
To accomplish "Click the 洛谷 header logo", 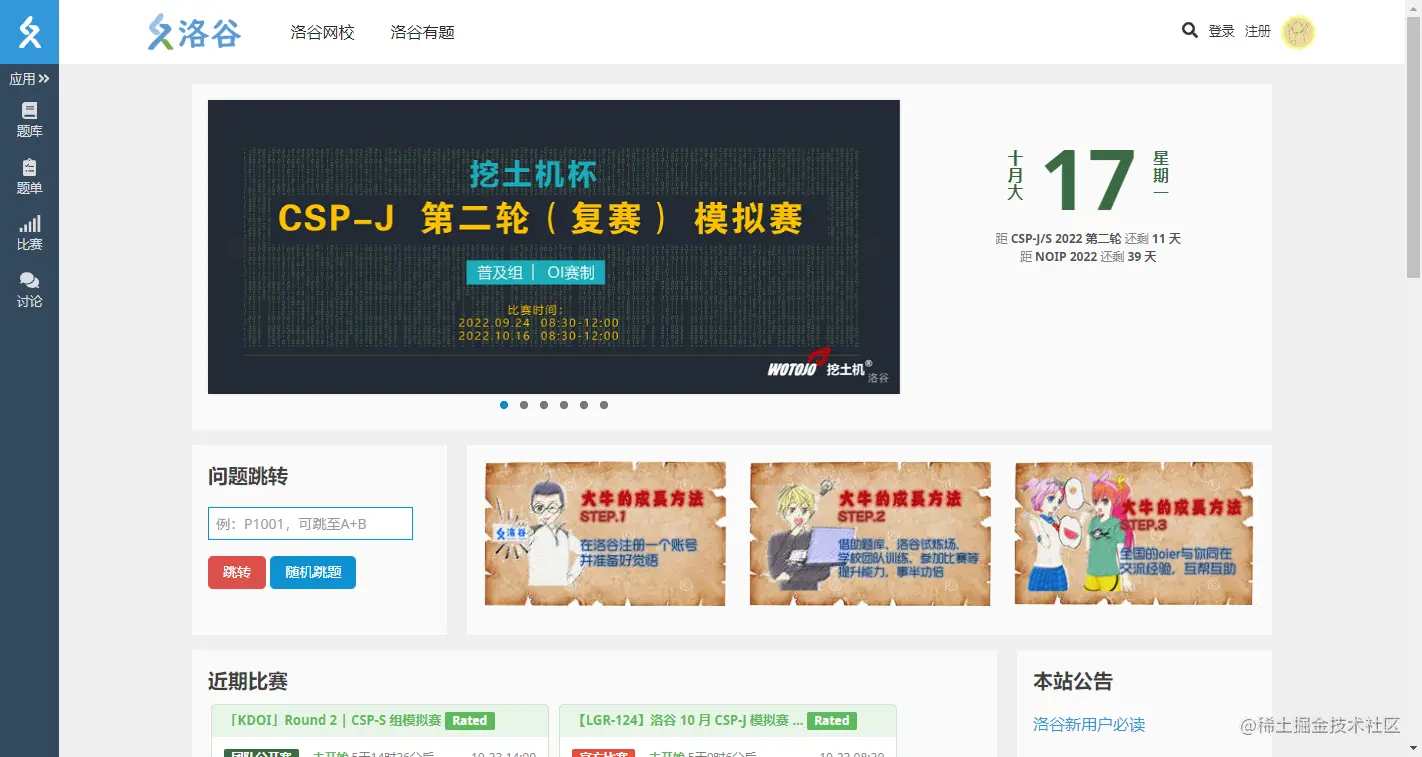I will click(x=194, y=32).
